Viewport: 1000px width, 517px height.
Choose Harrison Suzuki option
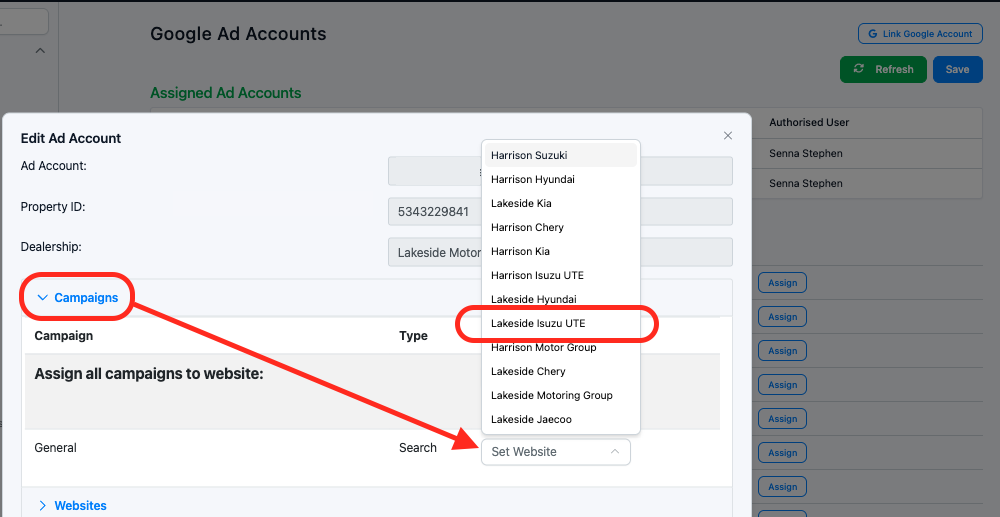pyautogui.click(x=529, y=156)
